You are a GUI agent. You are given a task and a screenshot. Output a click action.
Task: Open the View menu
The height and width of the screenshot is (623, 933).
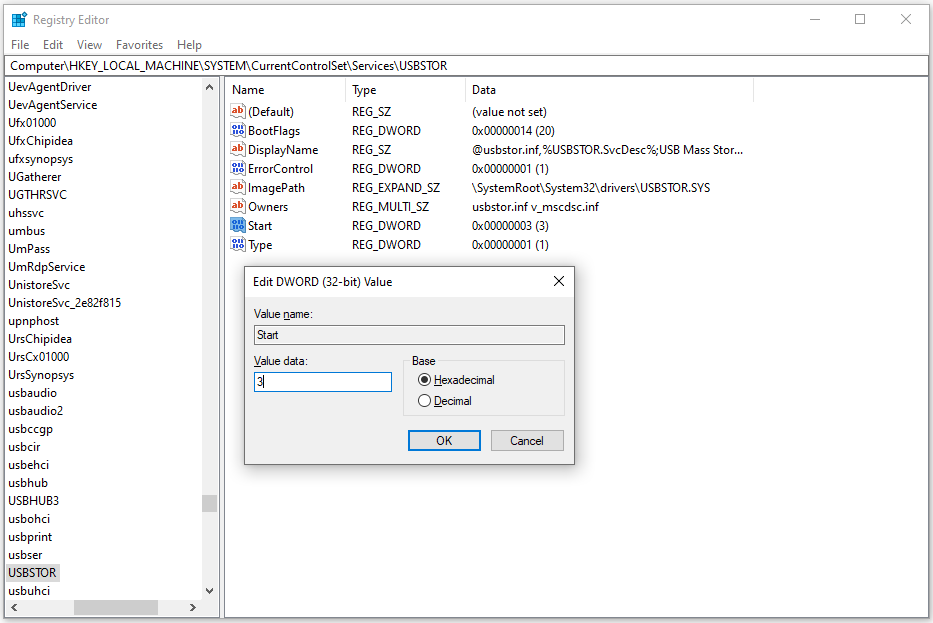pyautogui.click(x=89, y=45)
